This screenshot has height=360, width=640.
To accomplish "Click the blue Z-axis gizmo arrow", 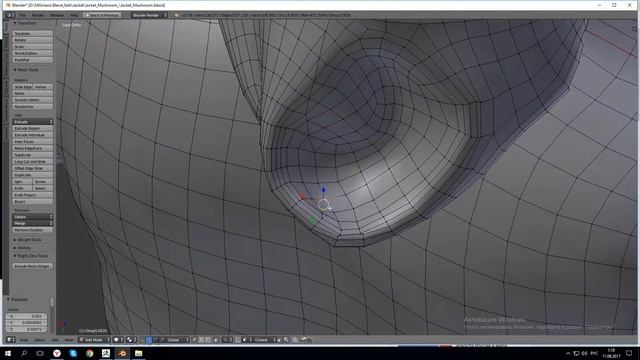I will click(324, 190).
